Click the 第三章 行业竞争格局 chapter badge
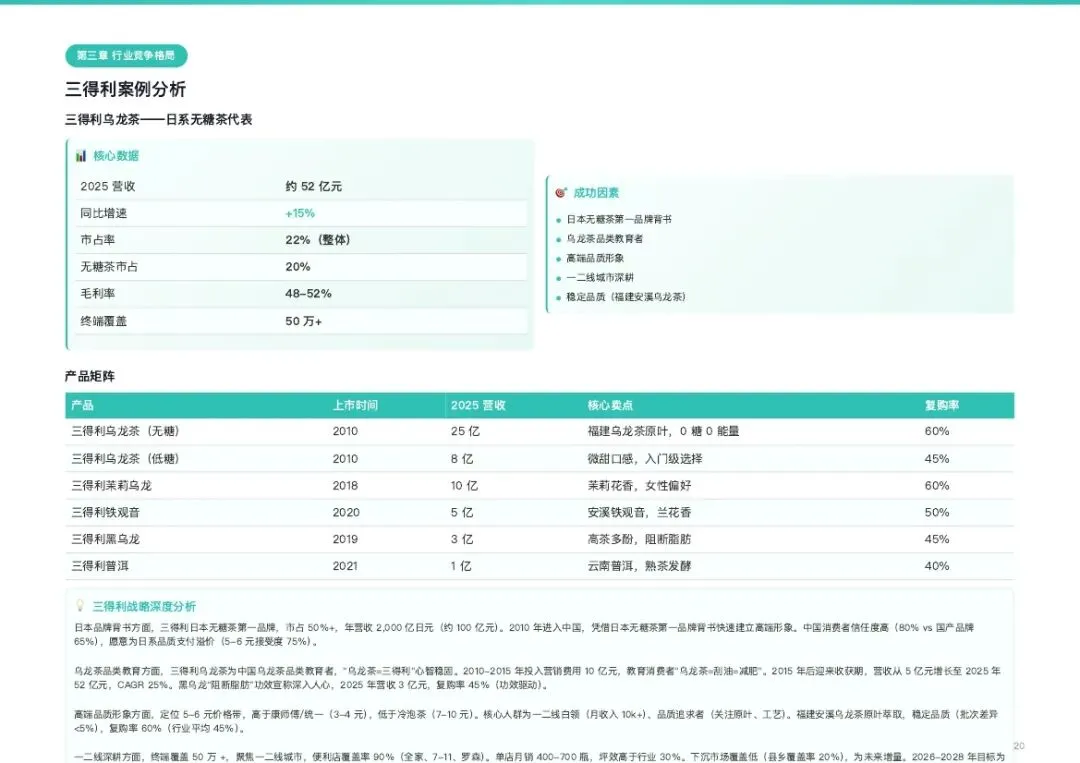The height and width of the screenshot is (763, 1080). pos(126,56)
